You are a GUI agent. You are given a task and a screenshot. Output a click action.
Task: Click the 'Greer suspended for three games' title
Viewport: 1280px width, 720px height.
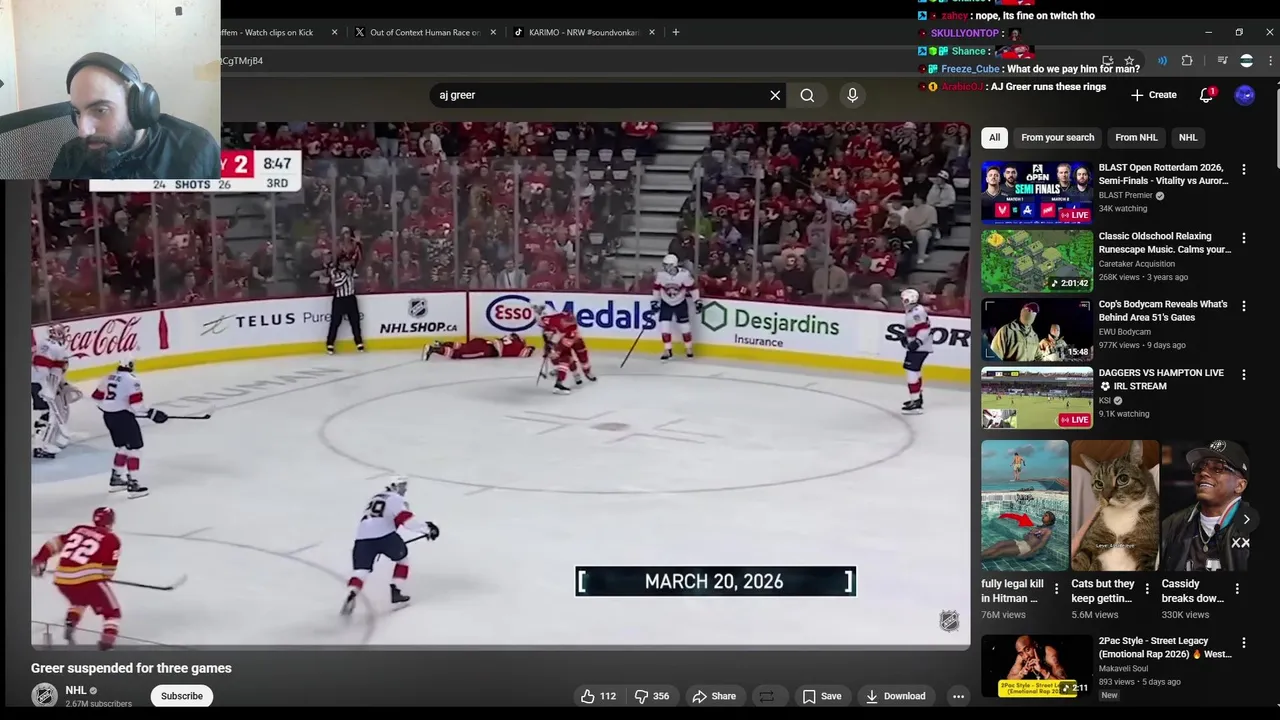tap(131, 668)
